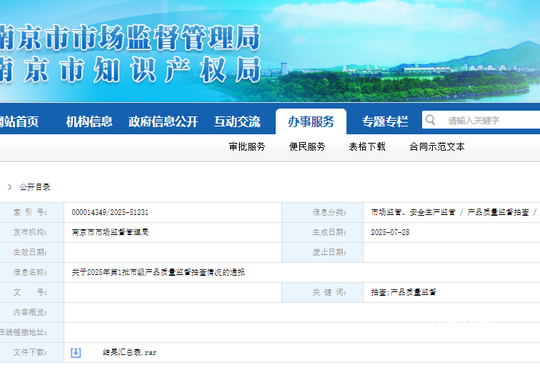Click the 内容概览 field label
The width and height of the screenshot is (540, 370).
[30, 312]
